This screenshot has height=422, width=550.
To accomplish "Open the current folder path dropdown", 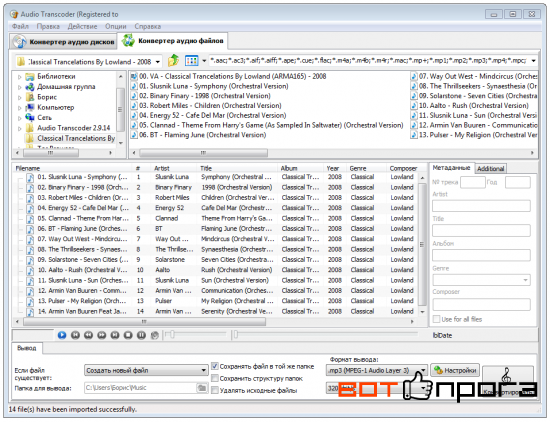I will click(158, 62).
